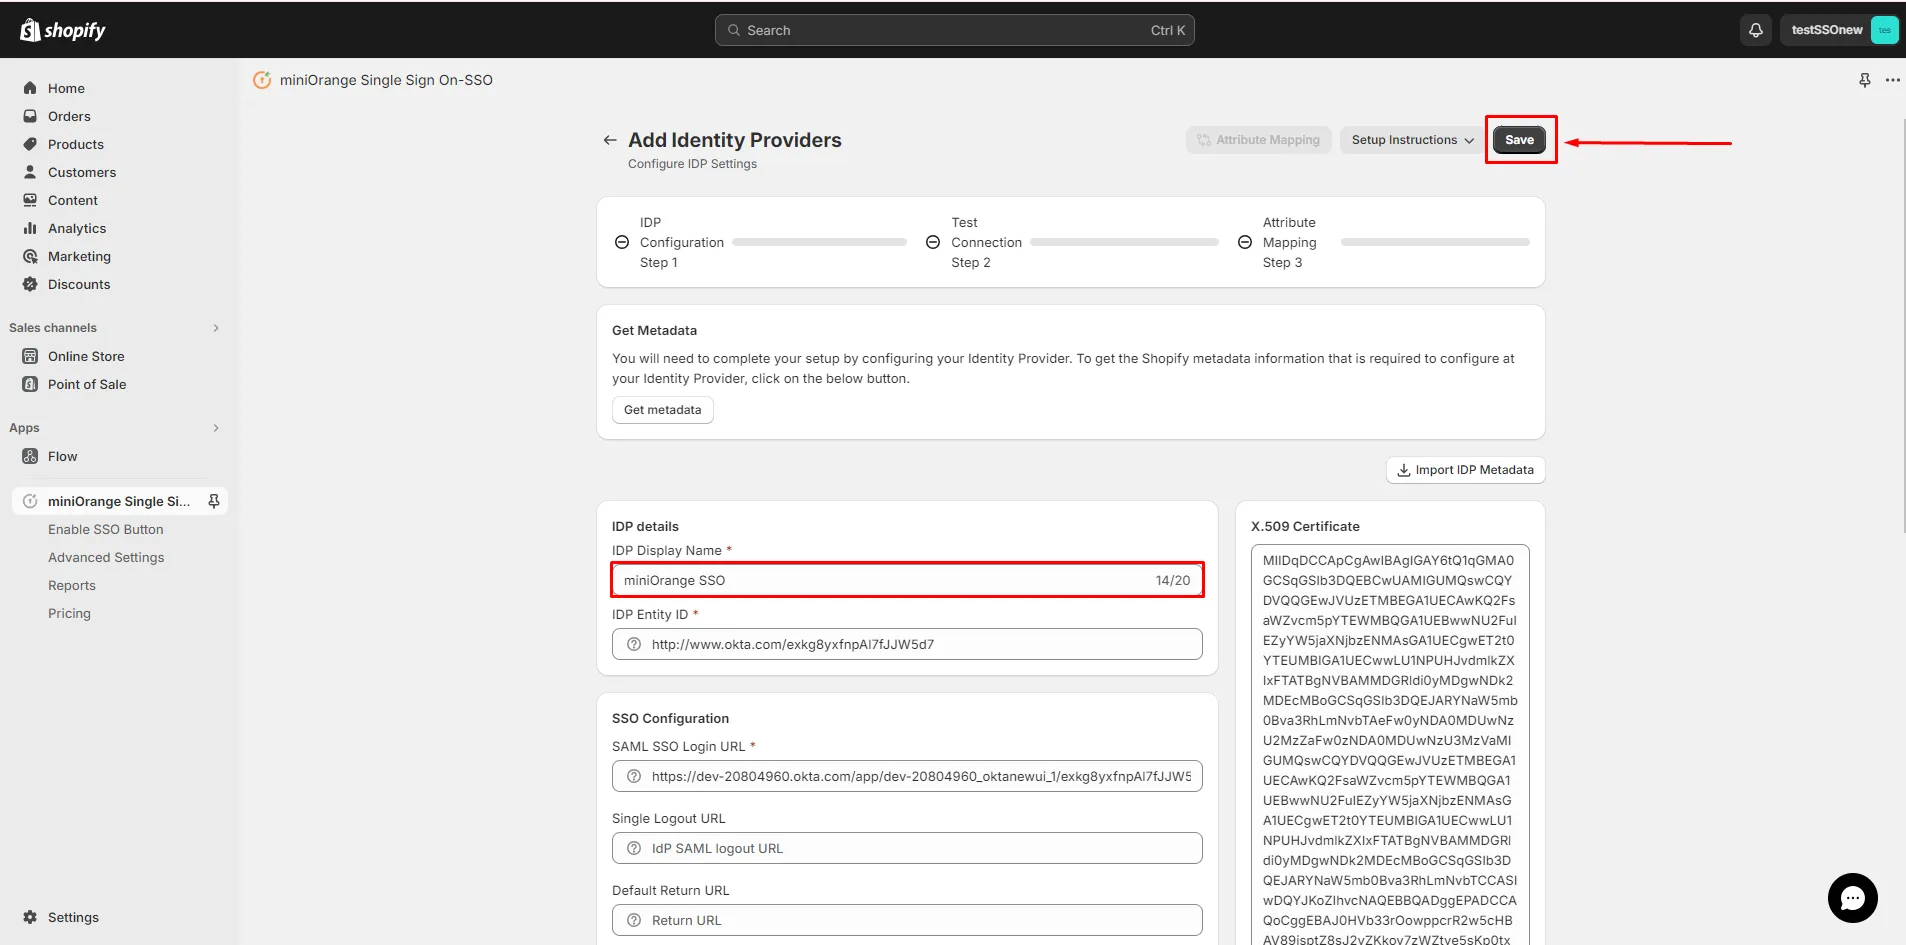Unpin the miniOrange app in sidebar
This screenshot has height=945, width=1906.
click(x=213, y=501)
